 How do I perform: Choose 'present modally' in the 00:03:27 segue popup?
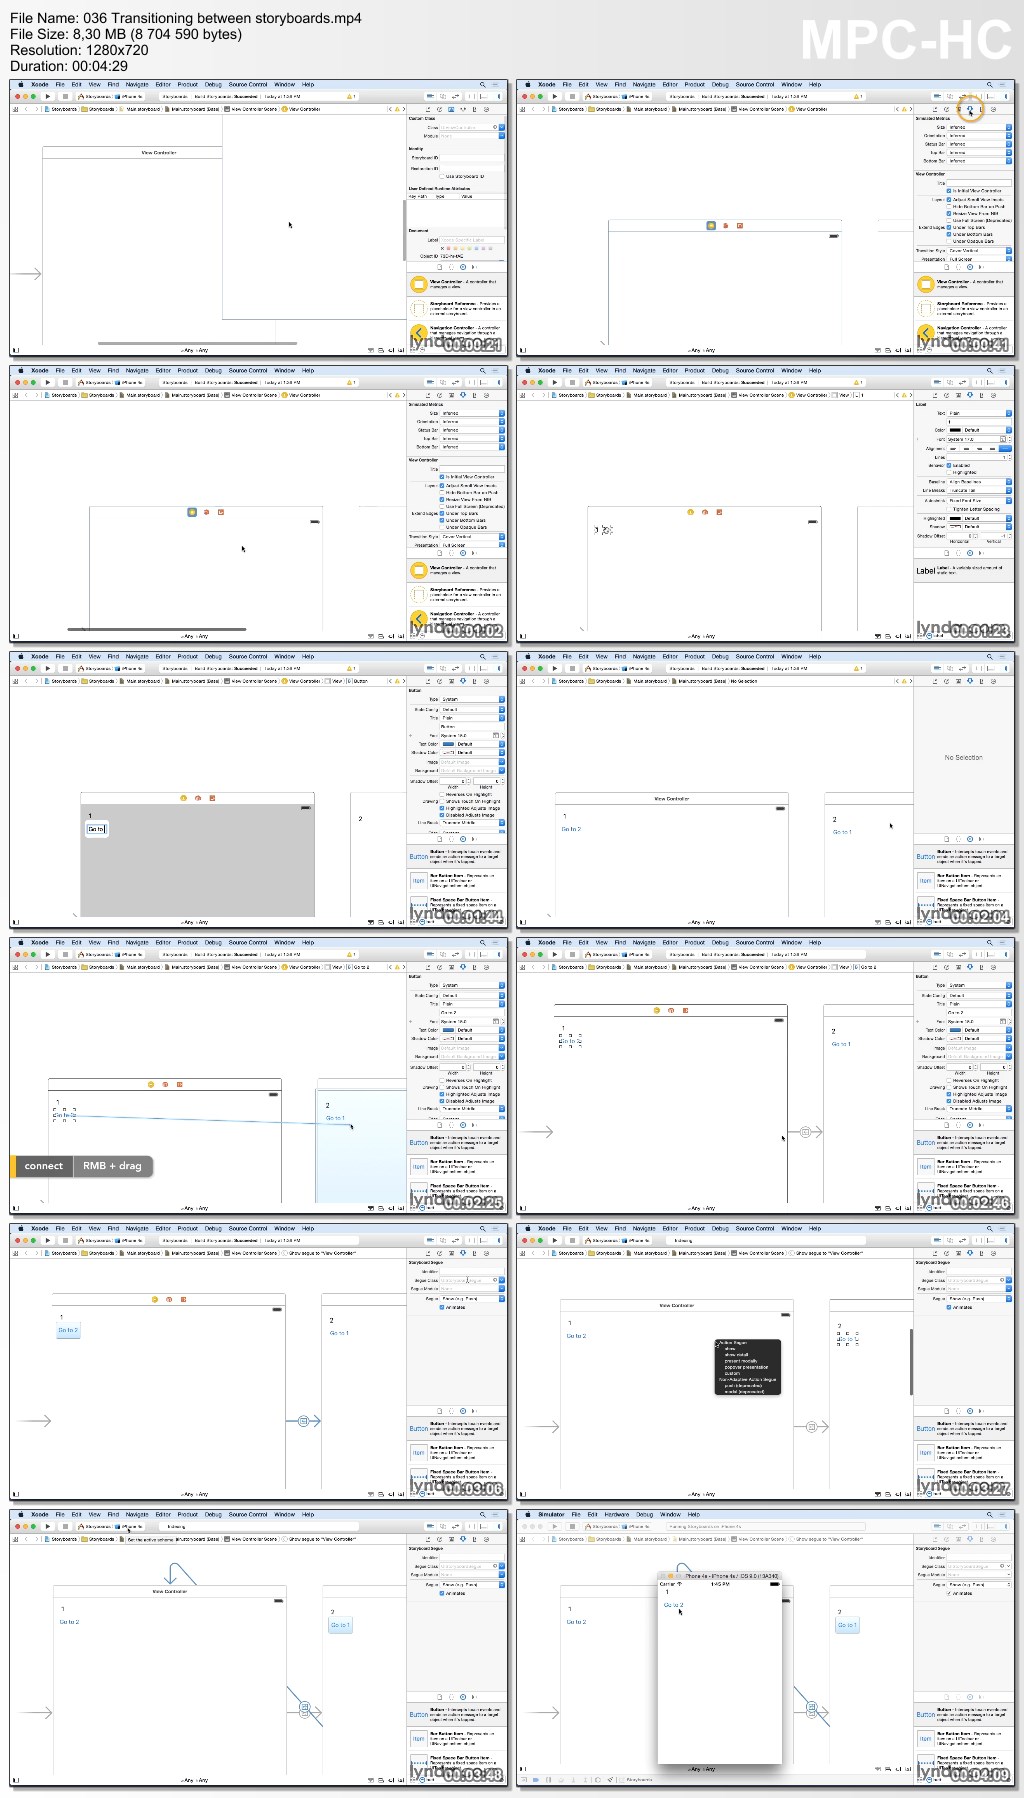(741, 1360)
